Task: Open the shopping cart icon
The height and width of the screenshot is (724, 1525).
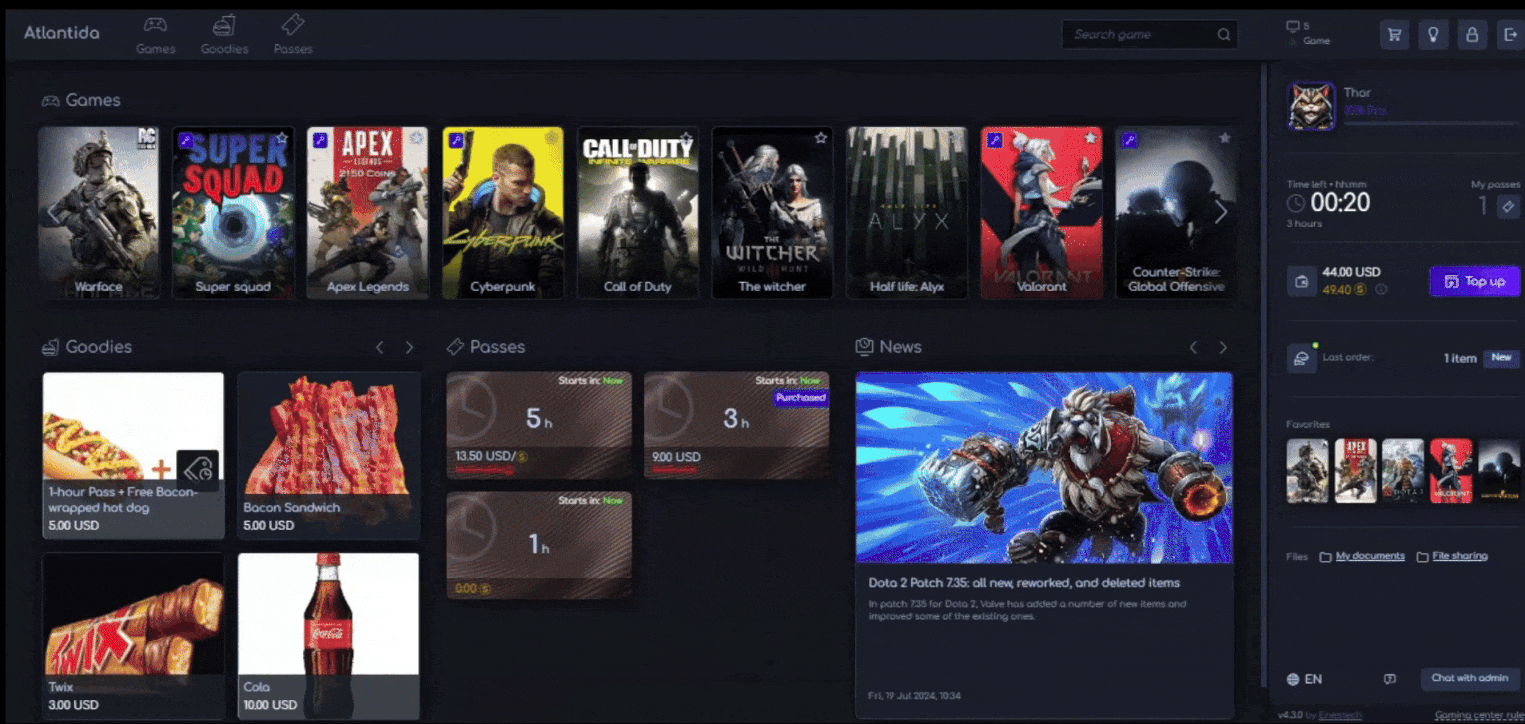Action: (x=1394, y=35)
